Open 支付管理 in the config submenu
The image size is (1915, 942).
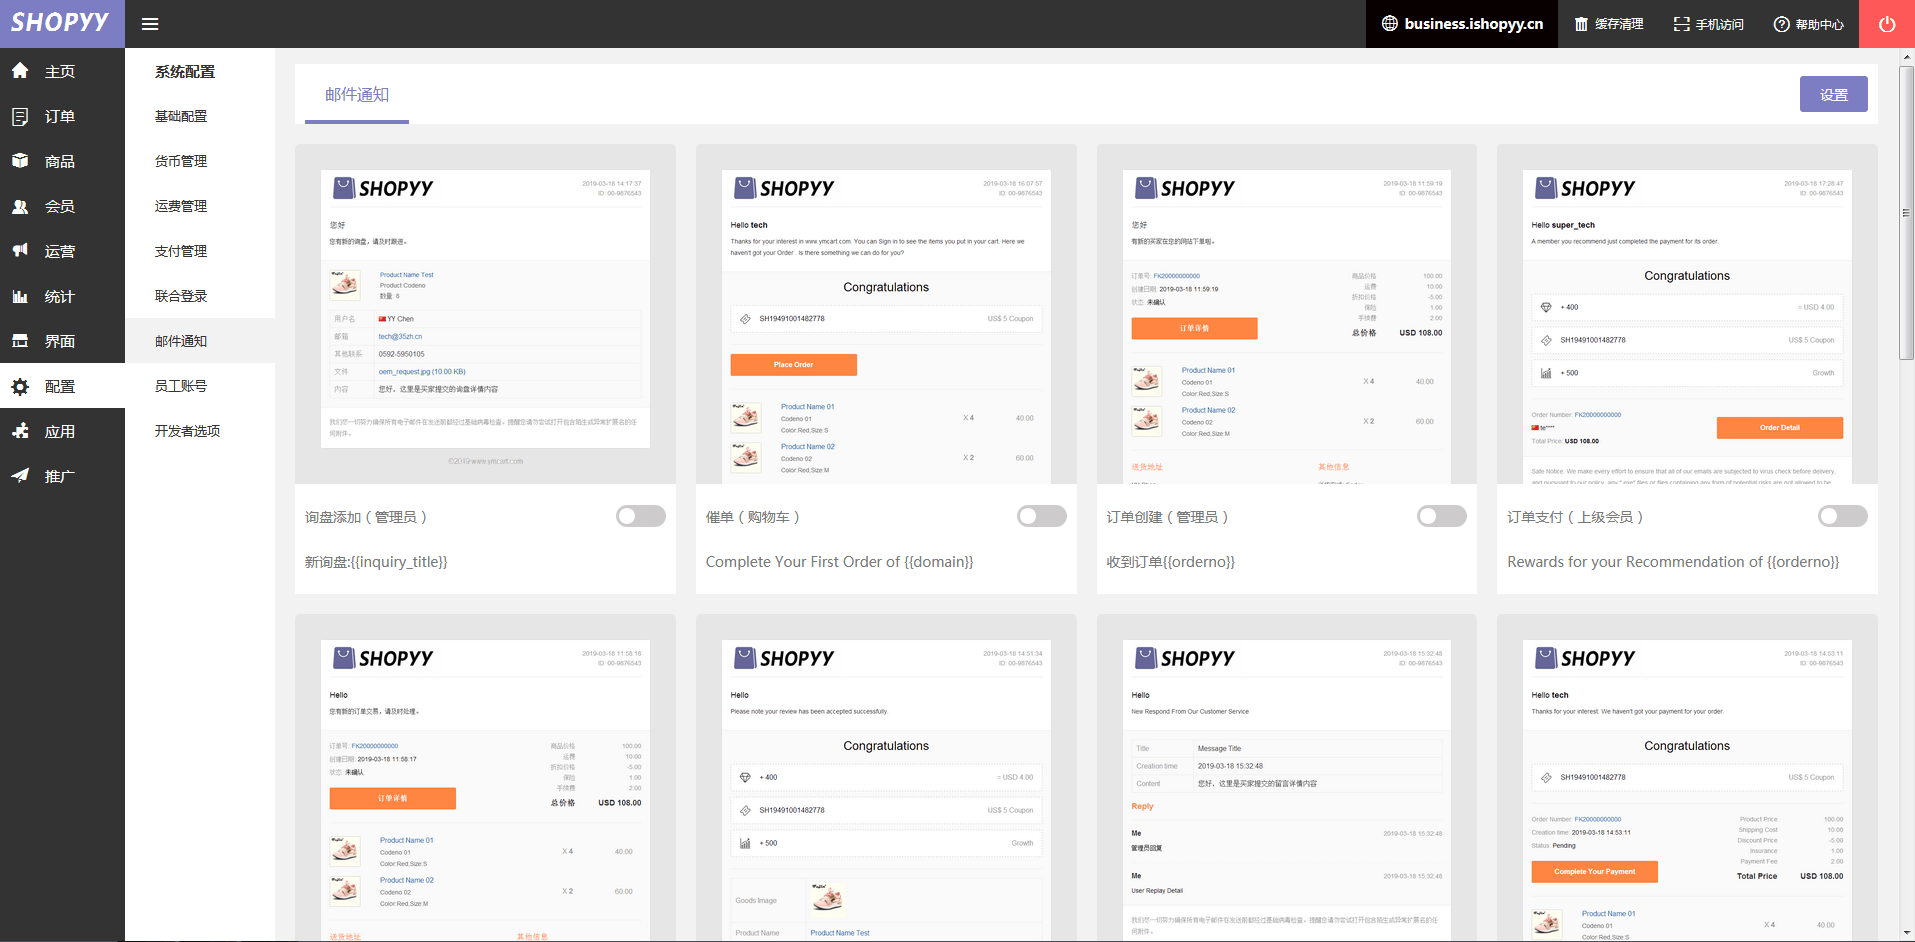[181, 251]
